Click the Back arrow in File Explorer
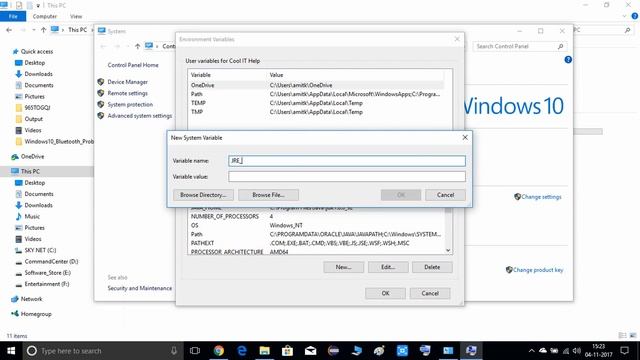 tap(9, 30)
